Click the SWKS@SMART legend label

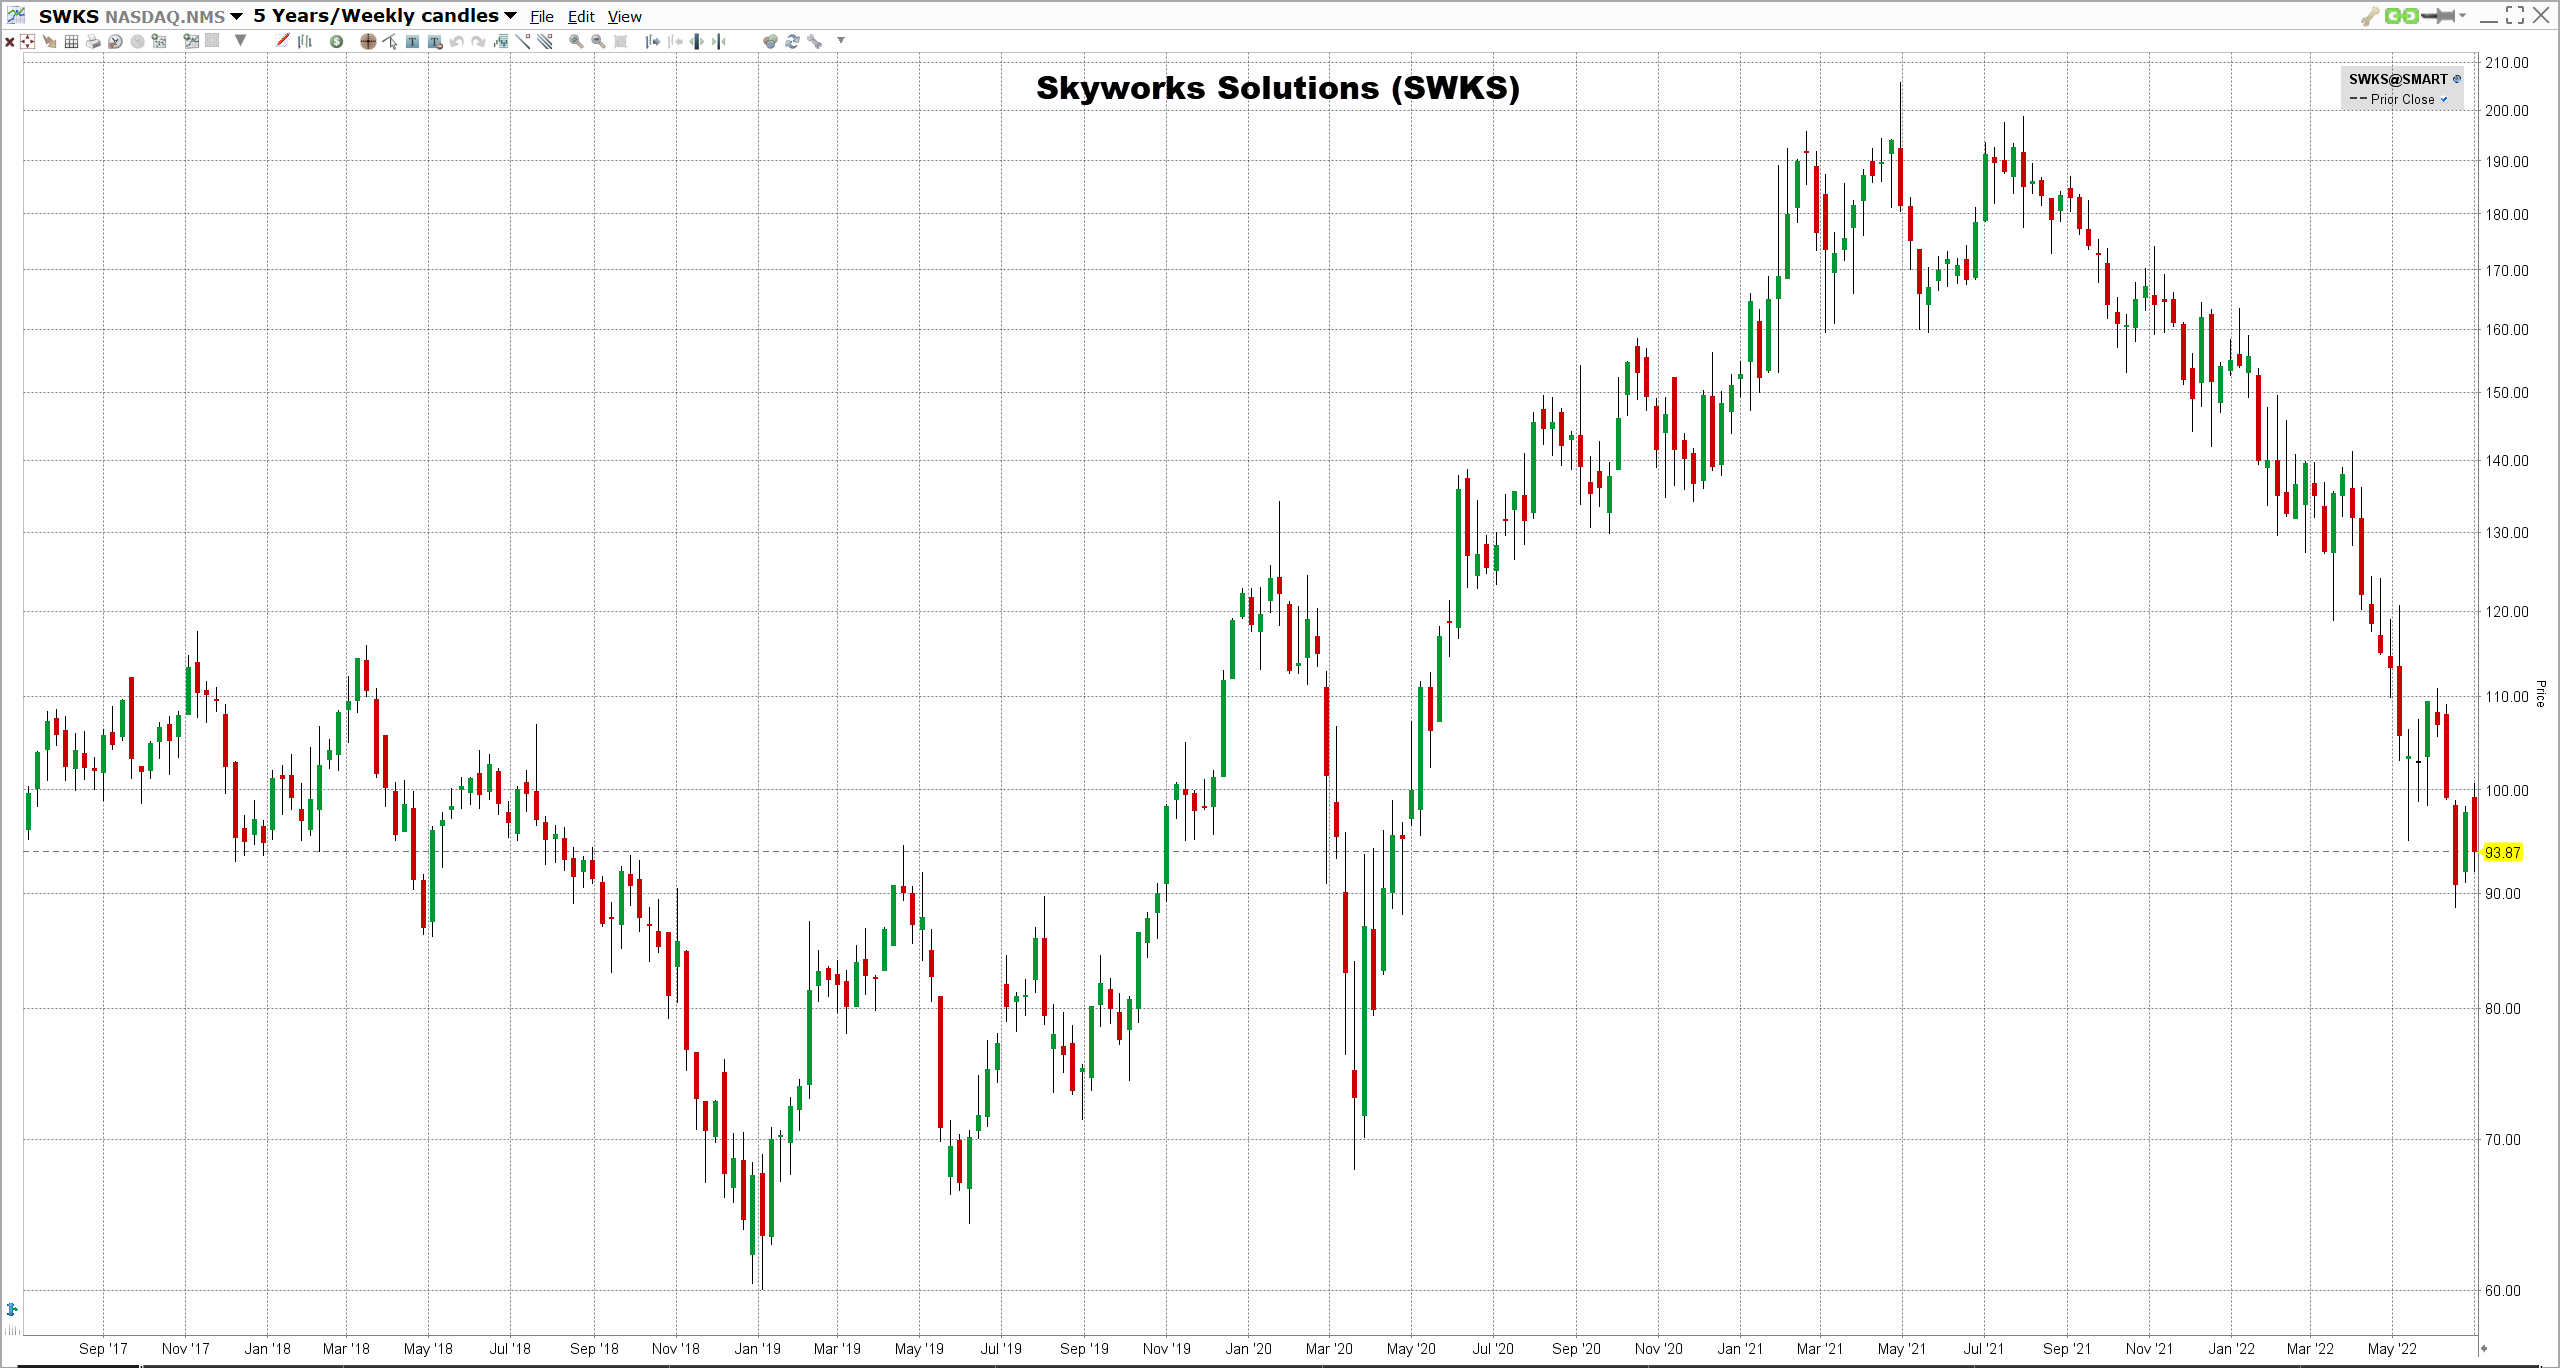pos(2398,79)
